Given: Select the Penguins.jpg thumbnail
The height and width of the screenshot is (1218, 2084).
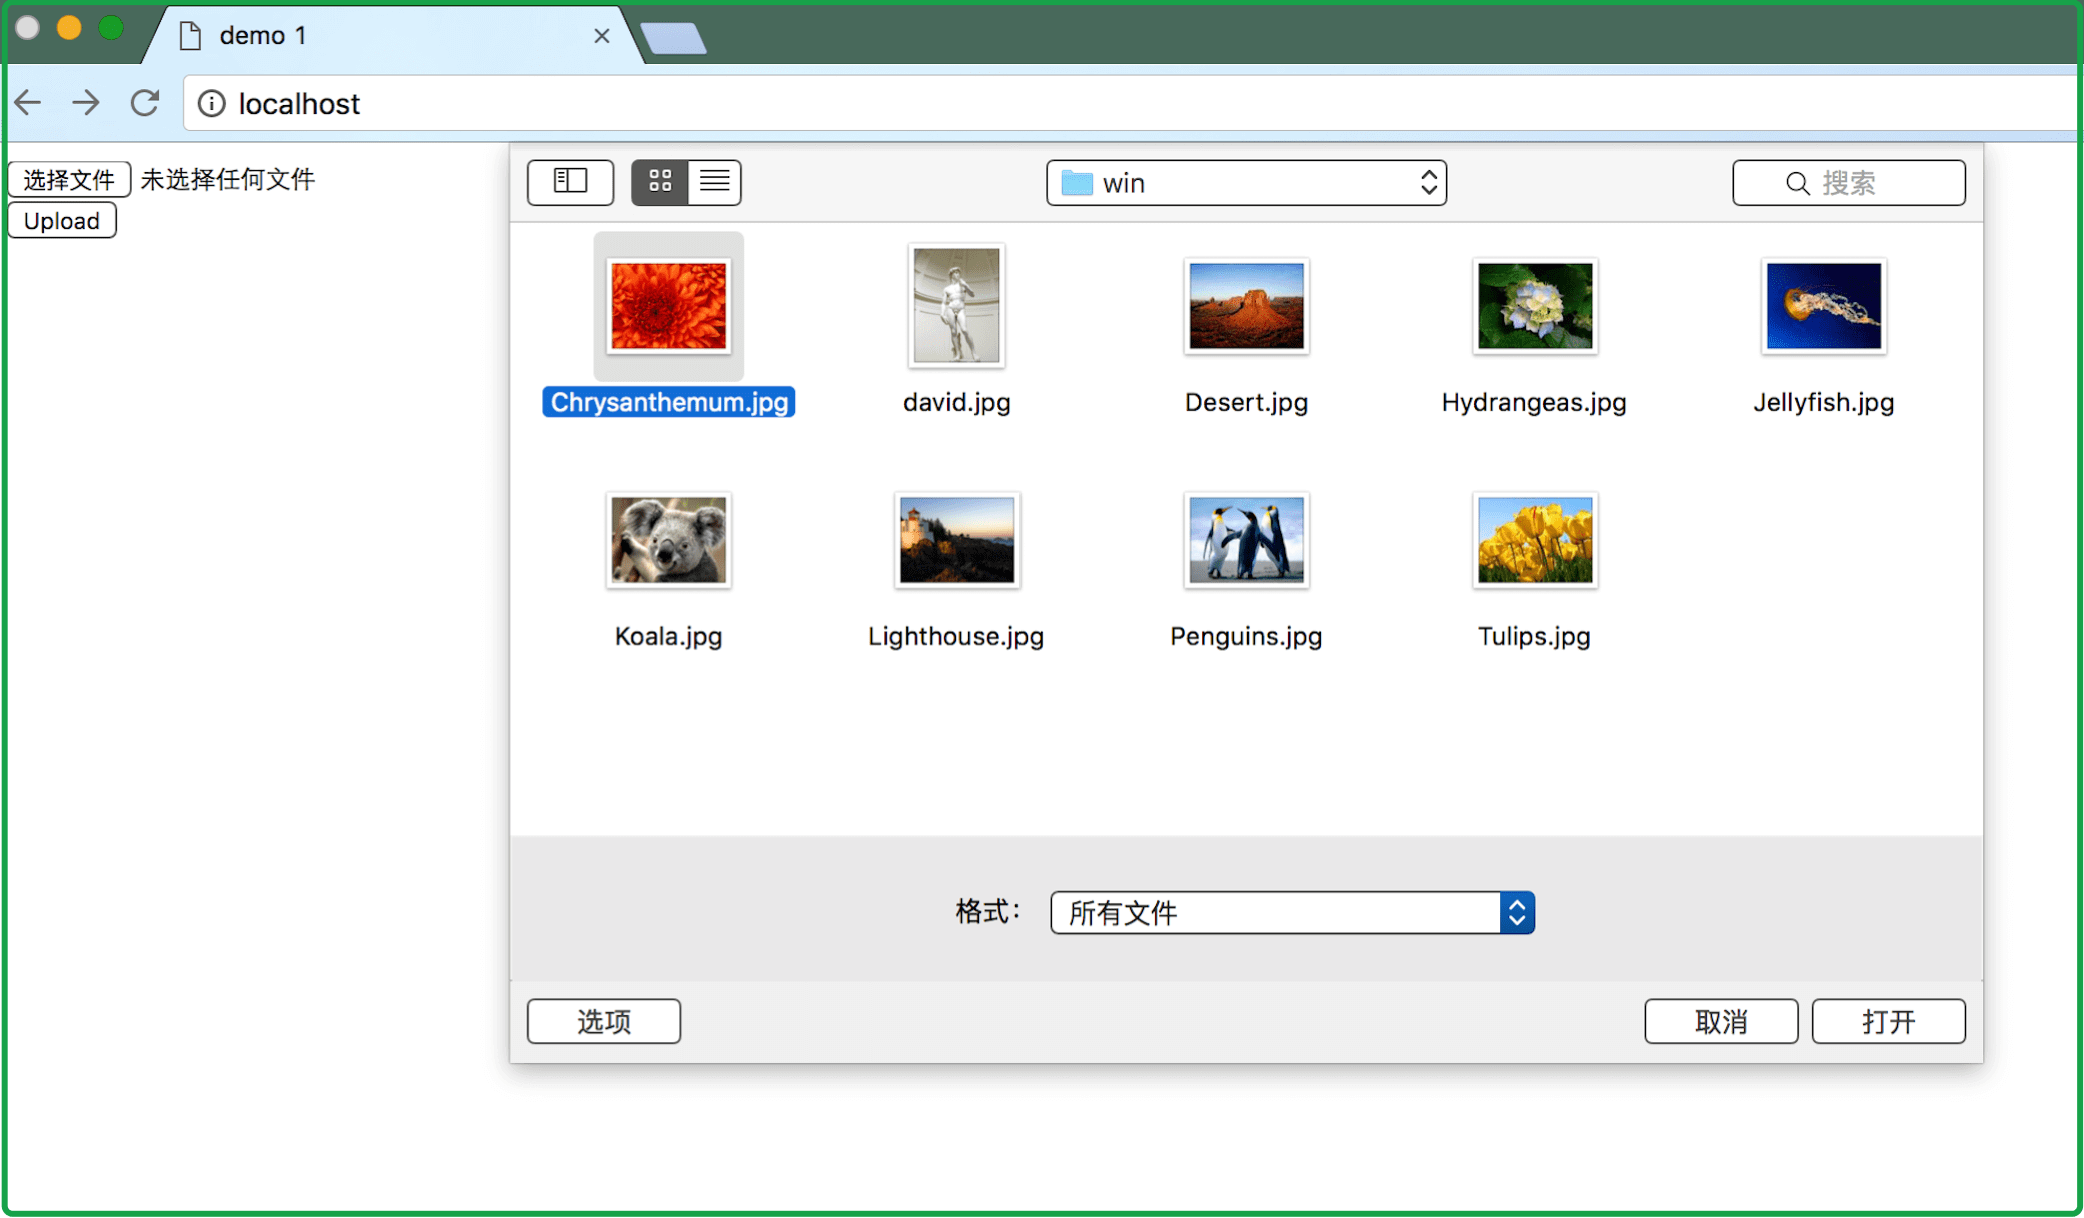Looking at the screenshot, I should pyautogui.click(x=1246, y=541).
